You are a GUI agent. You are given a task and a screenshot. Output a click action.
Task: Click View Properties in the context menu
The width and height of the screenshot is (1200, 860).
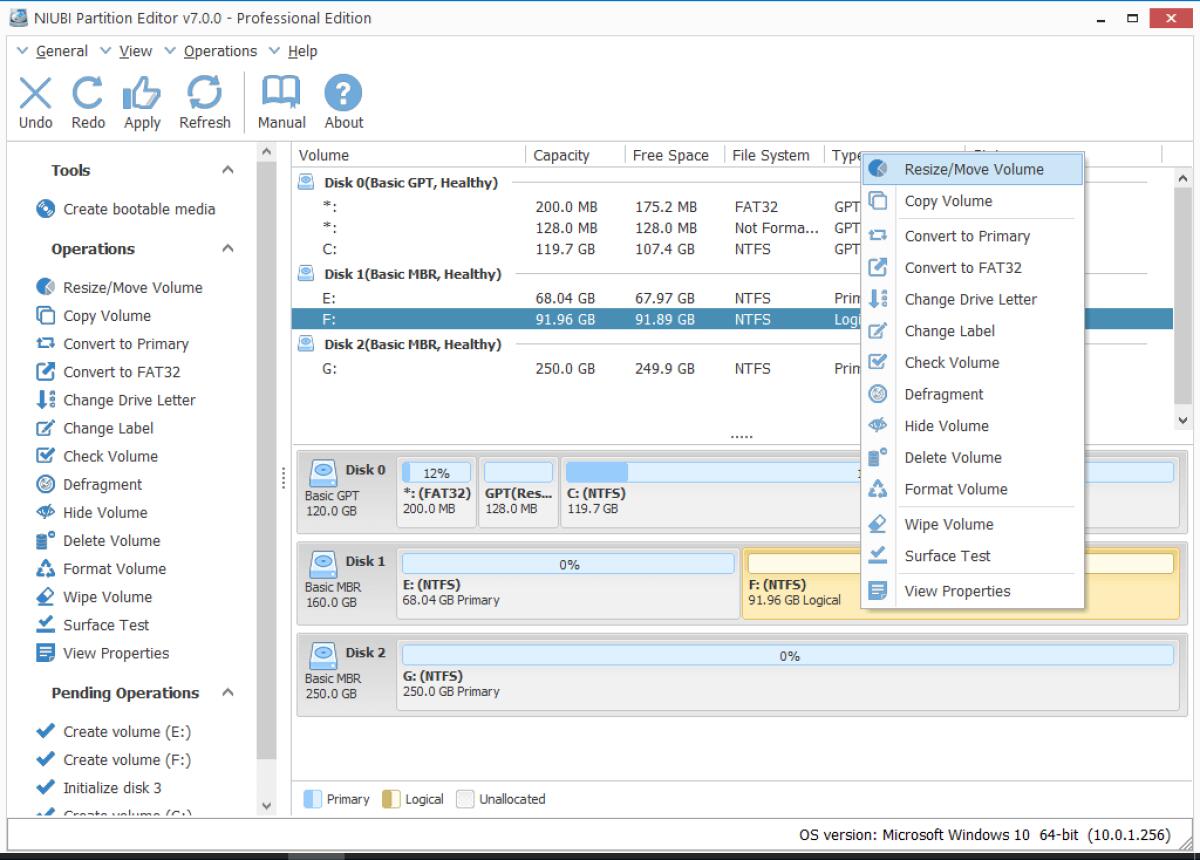(956, 590)
